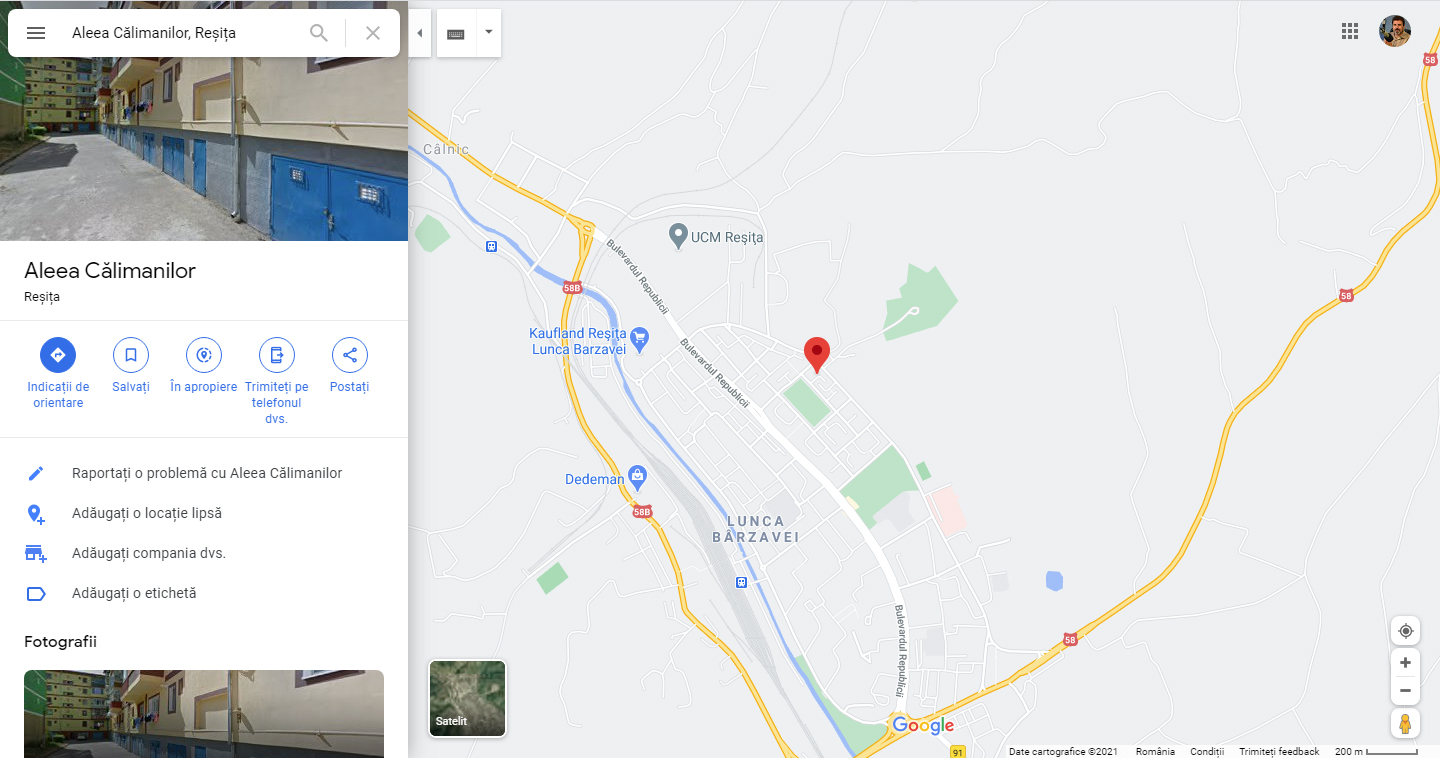Zoom in with the plus button

1406,663
